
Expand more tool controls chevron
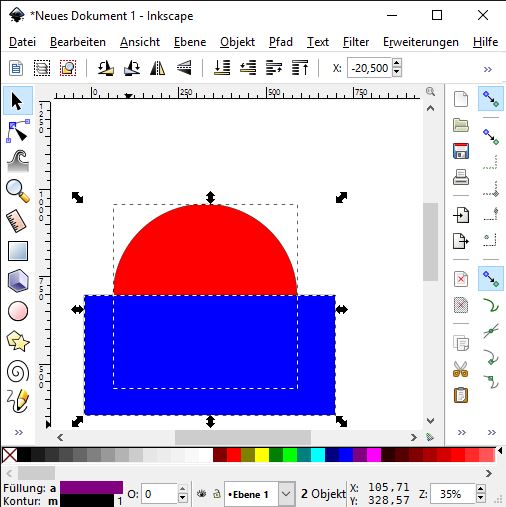[488, 69]
